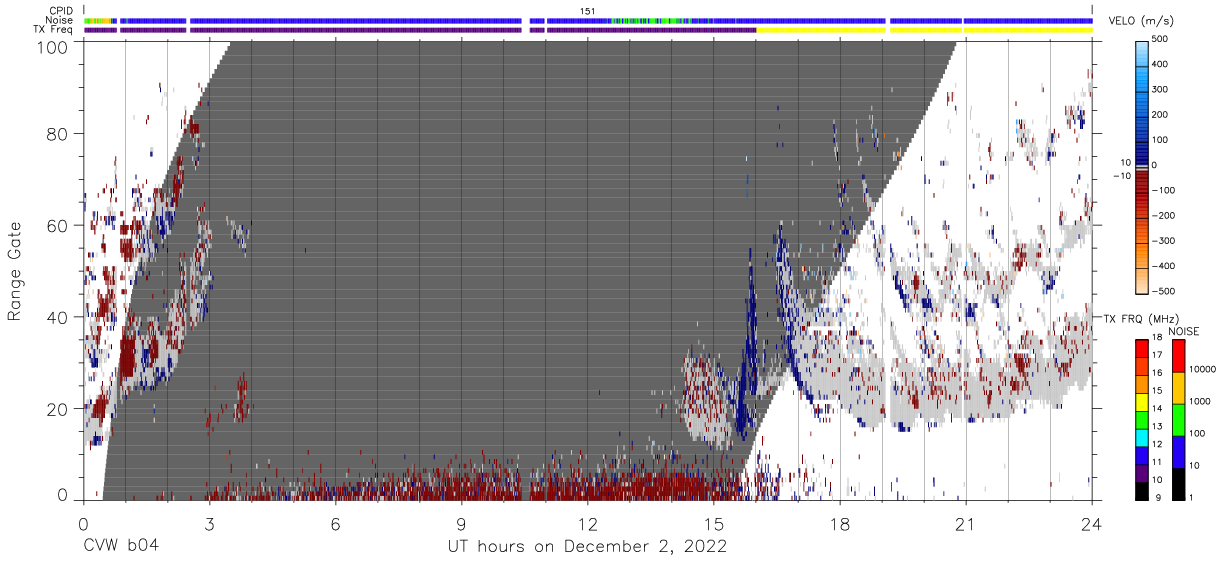Click the x-axis tick label '3'
The image size is (1228, 567).
pyautogui.click(x=209, y=523)
